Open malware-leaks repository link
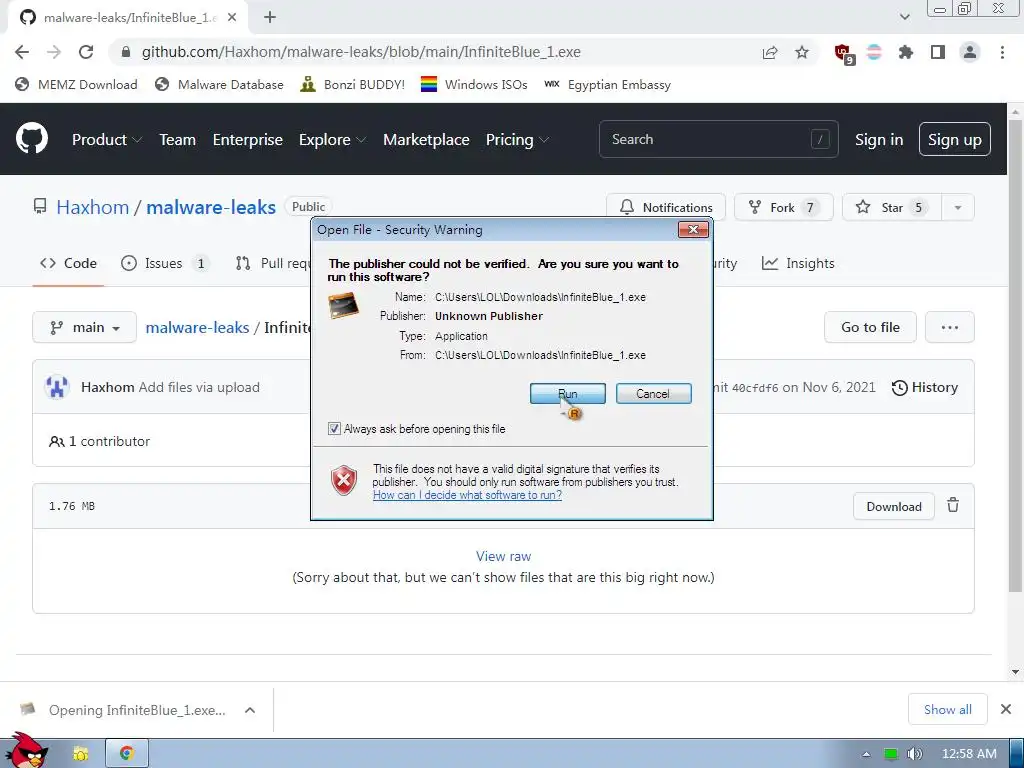The height and width of the screenshot is (768, 1024). pyautogui.click(x=211, y=207)
